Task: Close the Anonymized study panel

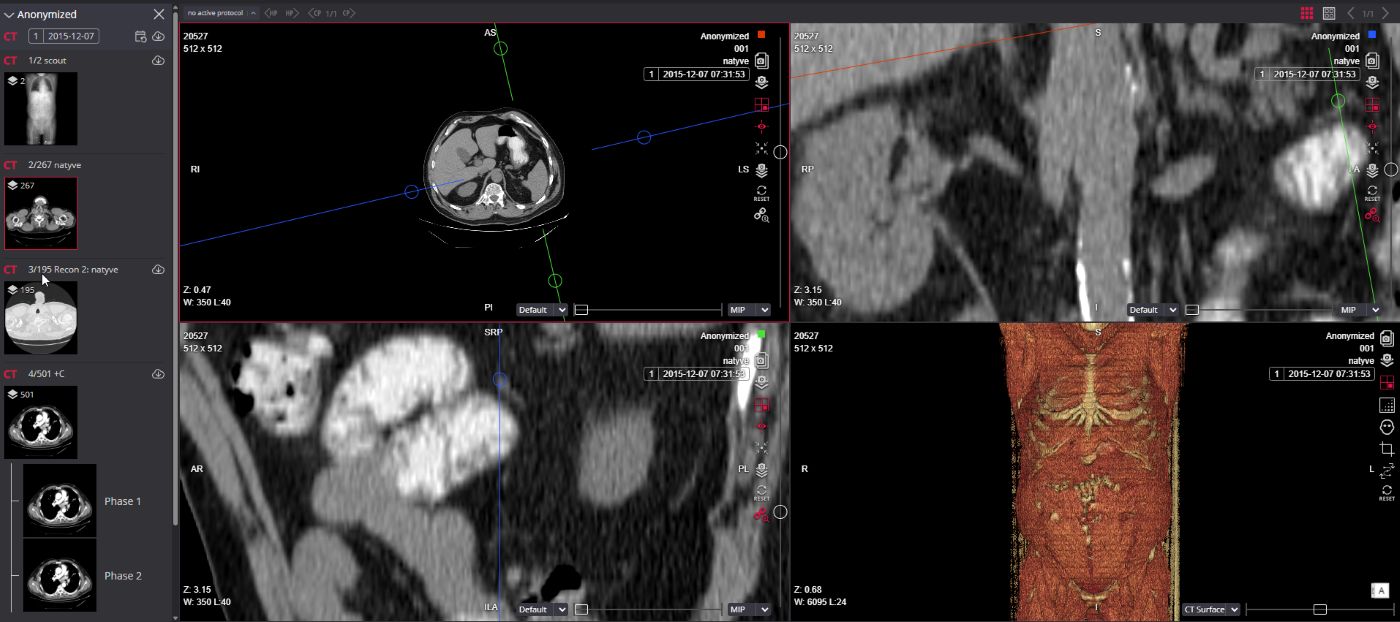Action: pyautogui.click(x=159, y=14)
